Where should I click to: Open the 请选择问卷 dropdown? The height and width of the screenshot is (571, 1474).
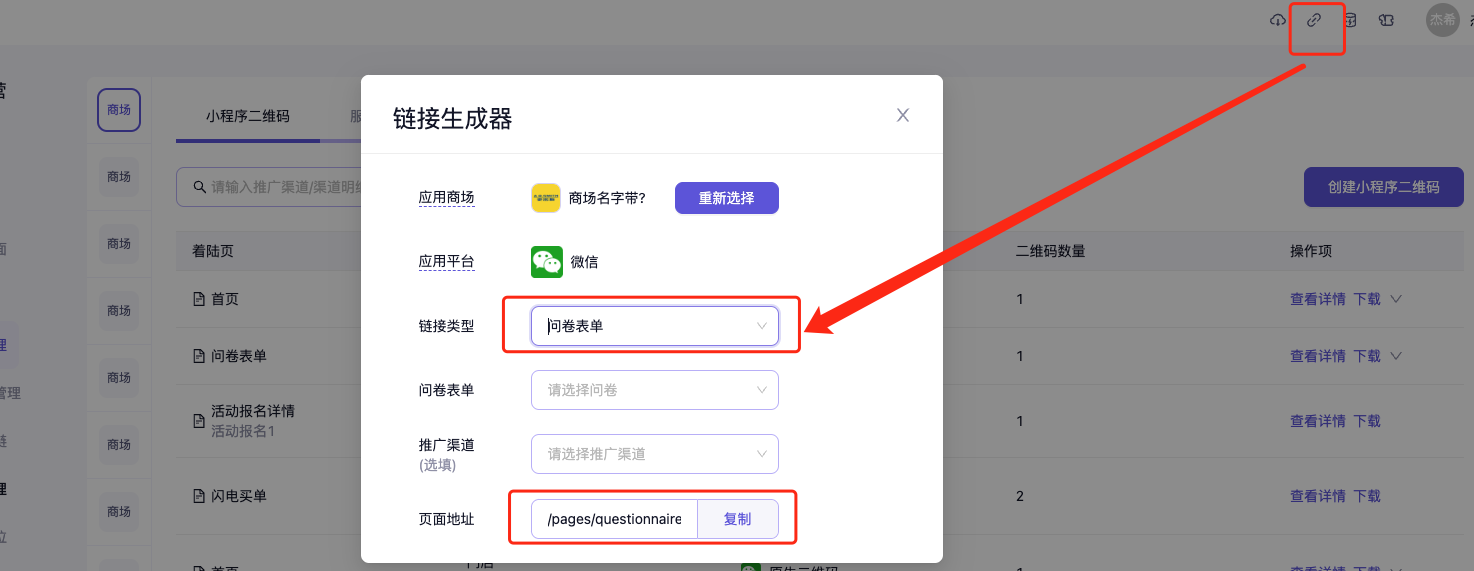pos(654,390)
